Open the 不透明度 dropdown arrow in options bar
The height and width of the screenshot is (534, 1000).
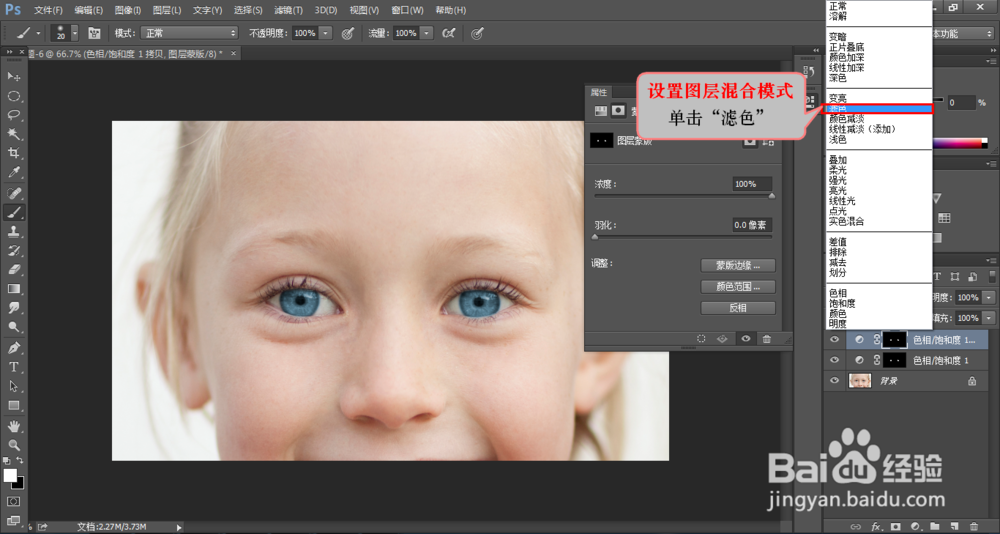(325, 33)
